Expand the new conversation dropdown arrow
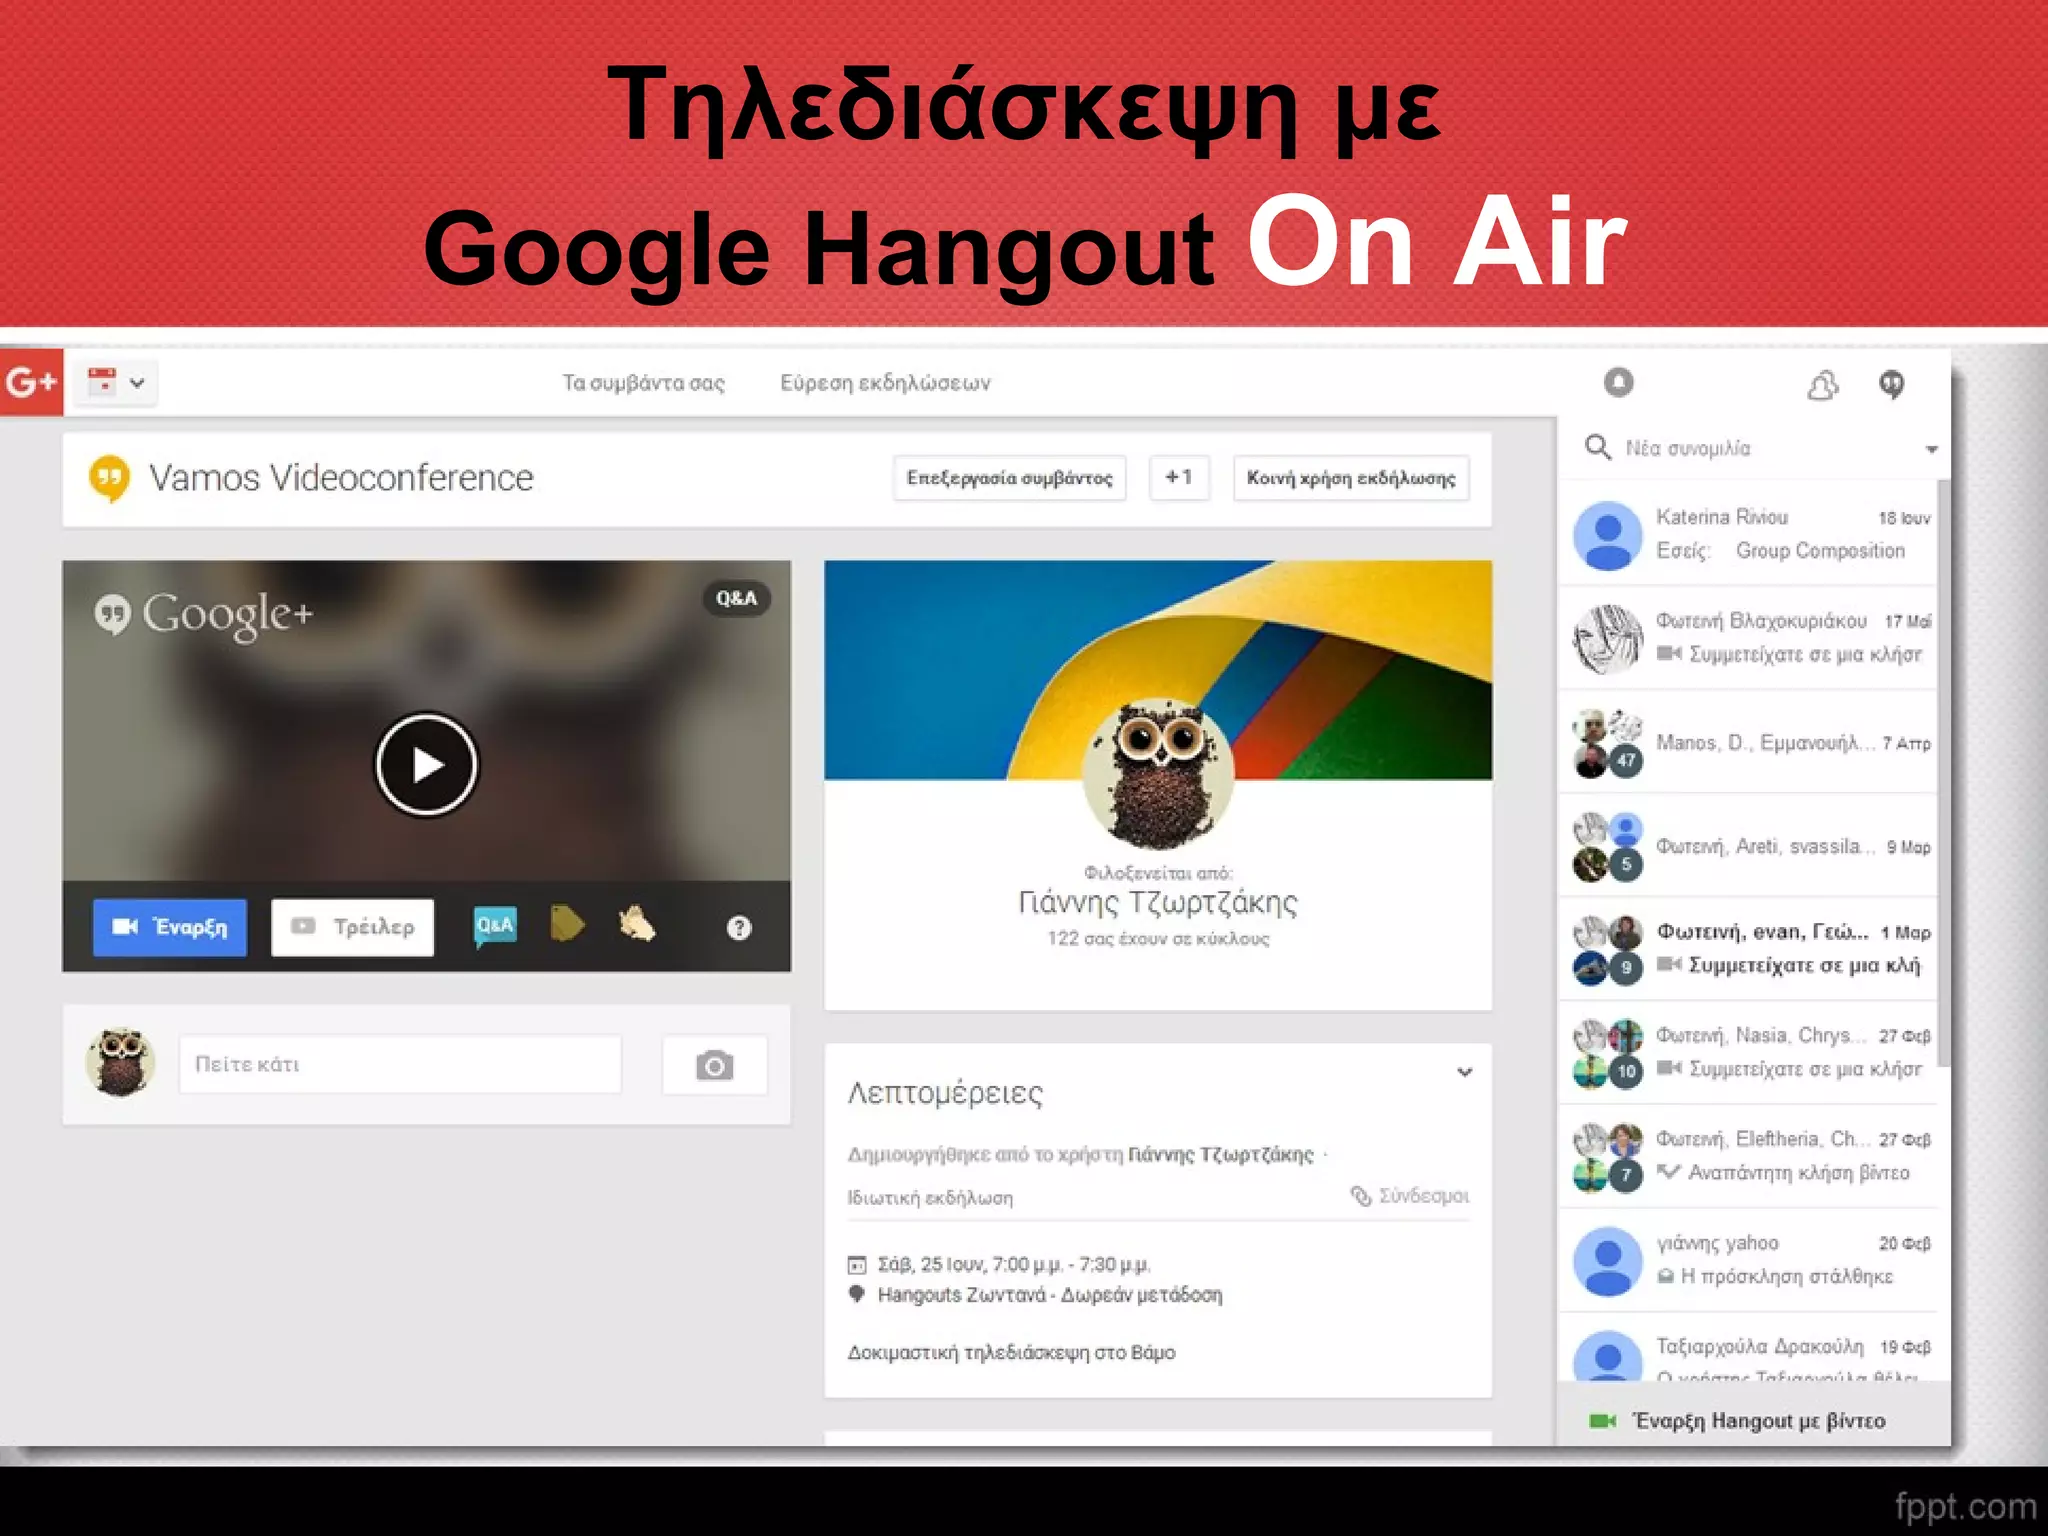The width and height of the screenshot is (2048, 1536). click(1931, 449)
